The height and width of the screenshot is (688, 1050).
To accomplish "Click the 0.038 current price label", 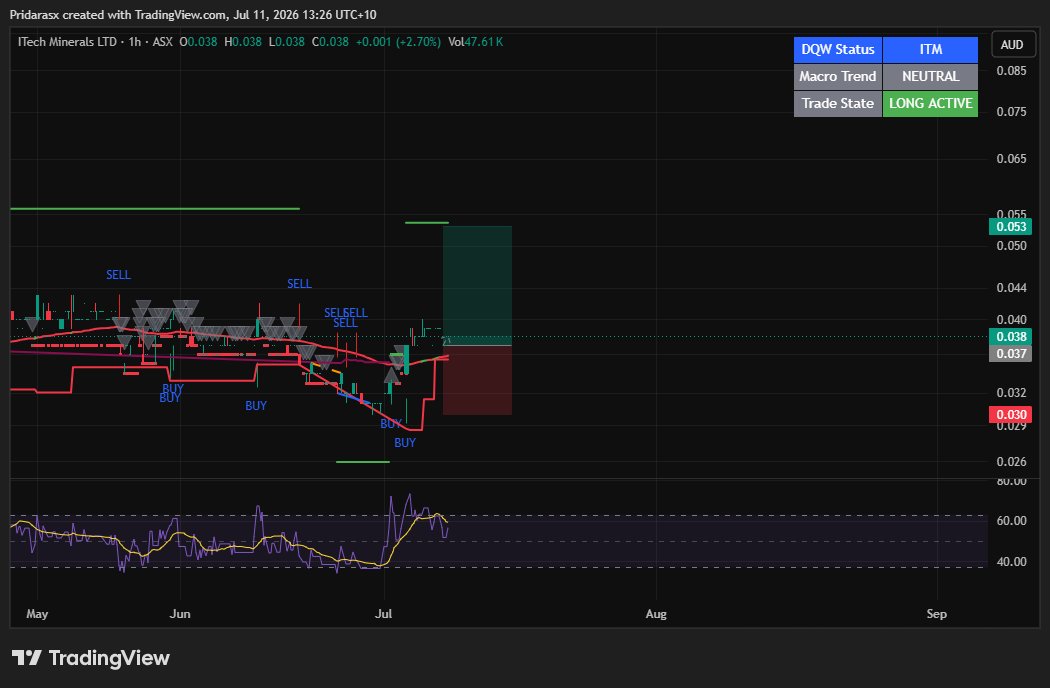I will (x=1010, y=337).
